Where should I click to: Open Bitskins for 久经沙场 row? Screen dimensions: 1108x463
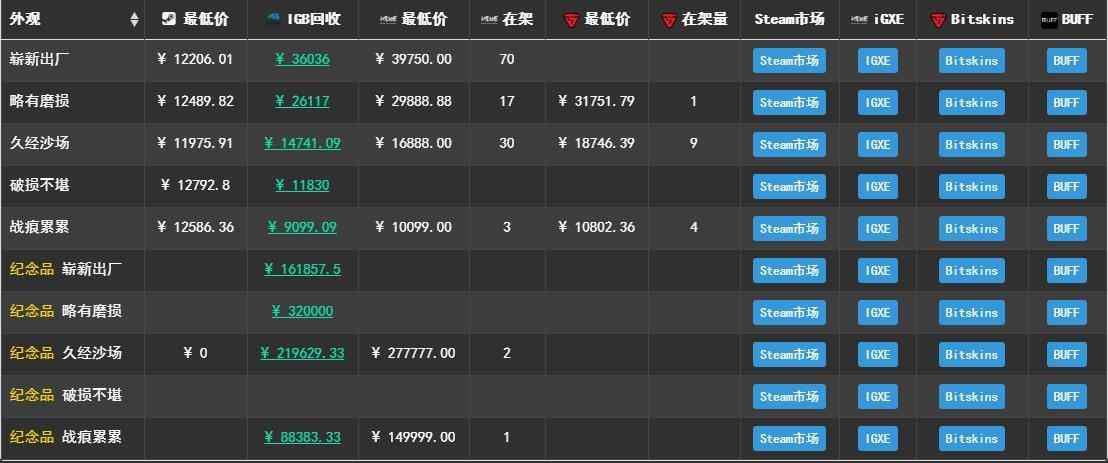click(972, 144)
